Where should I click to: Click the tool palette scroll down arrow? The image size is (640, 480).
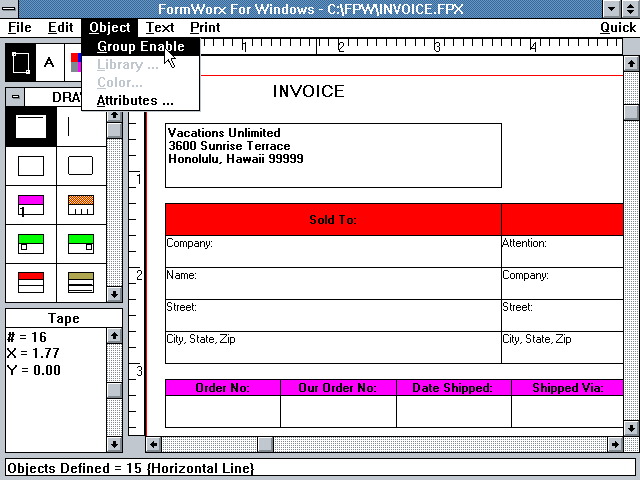click(x=114, y=295)
